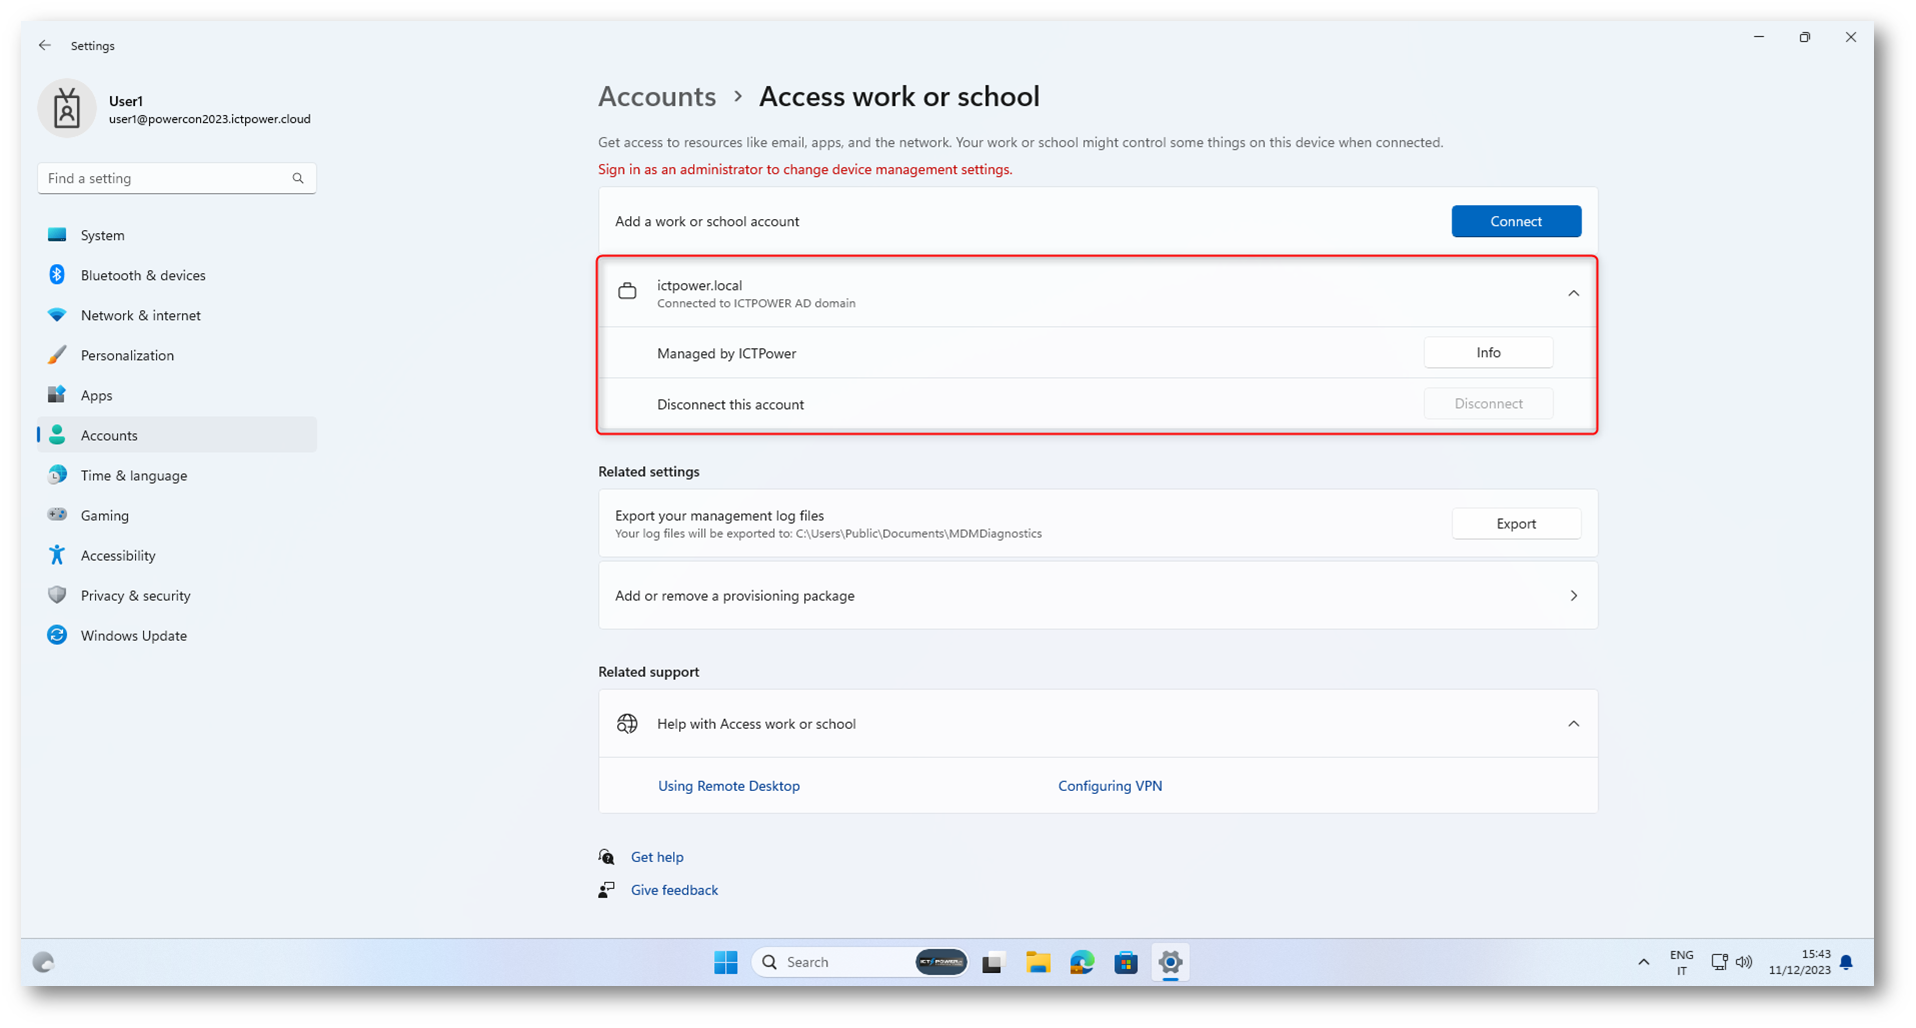Open the User1 profile avatar

(x=67, y=108)
